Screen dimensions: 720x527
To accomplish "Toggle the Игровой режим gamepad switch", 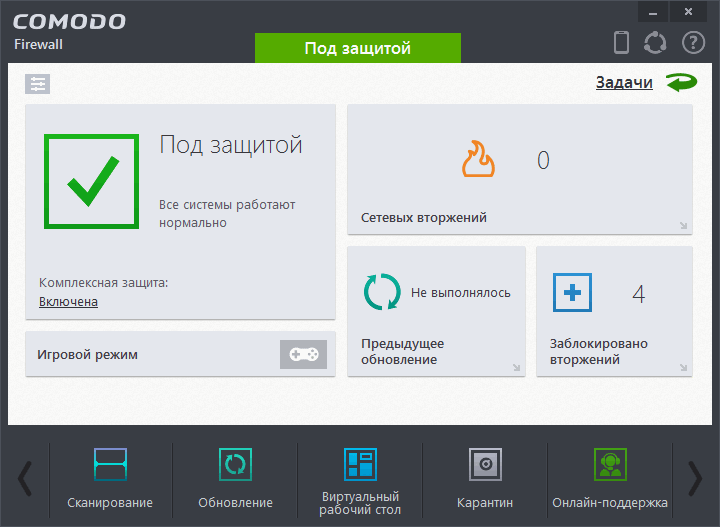I will coord(304,354).
